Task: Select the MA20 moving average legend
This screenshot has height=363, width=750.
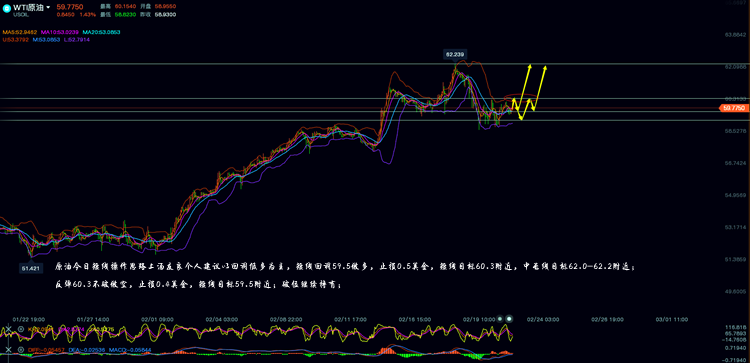Action: (x=101, y=32)
